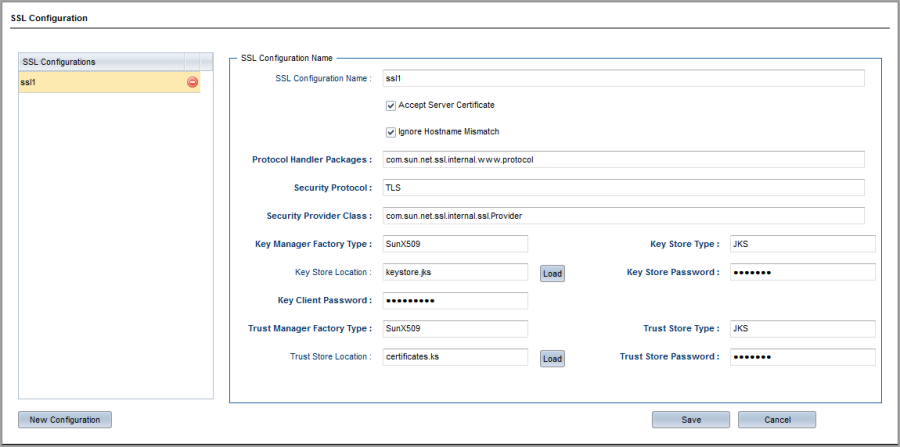Focus the Protocol Handler Packages field

point(623,160)
